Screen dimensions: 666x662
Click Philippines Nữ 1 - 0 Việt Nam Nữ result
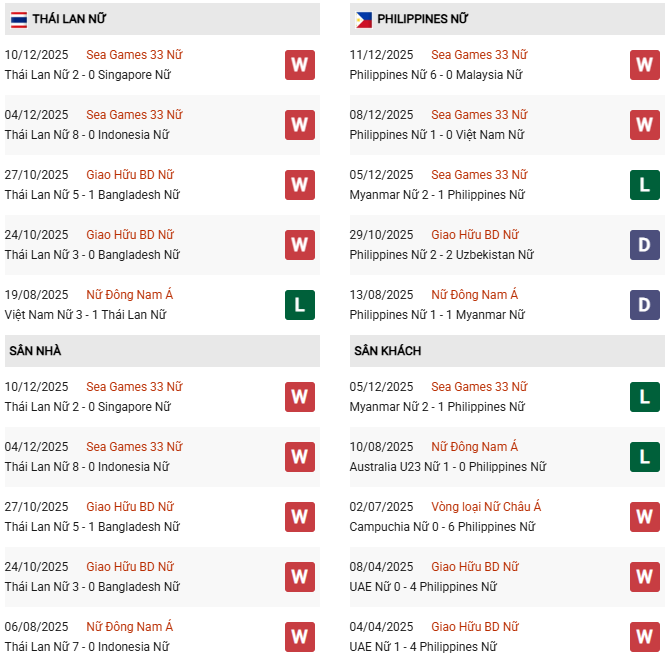(x=437, y=135)
